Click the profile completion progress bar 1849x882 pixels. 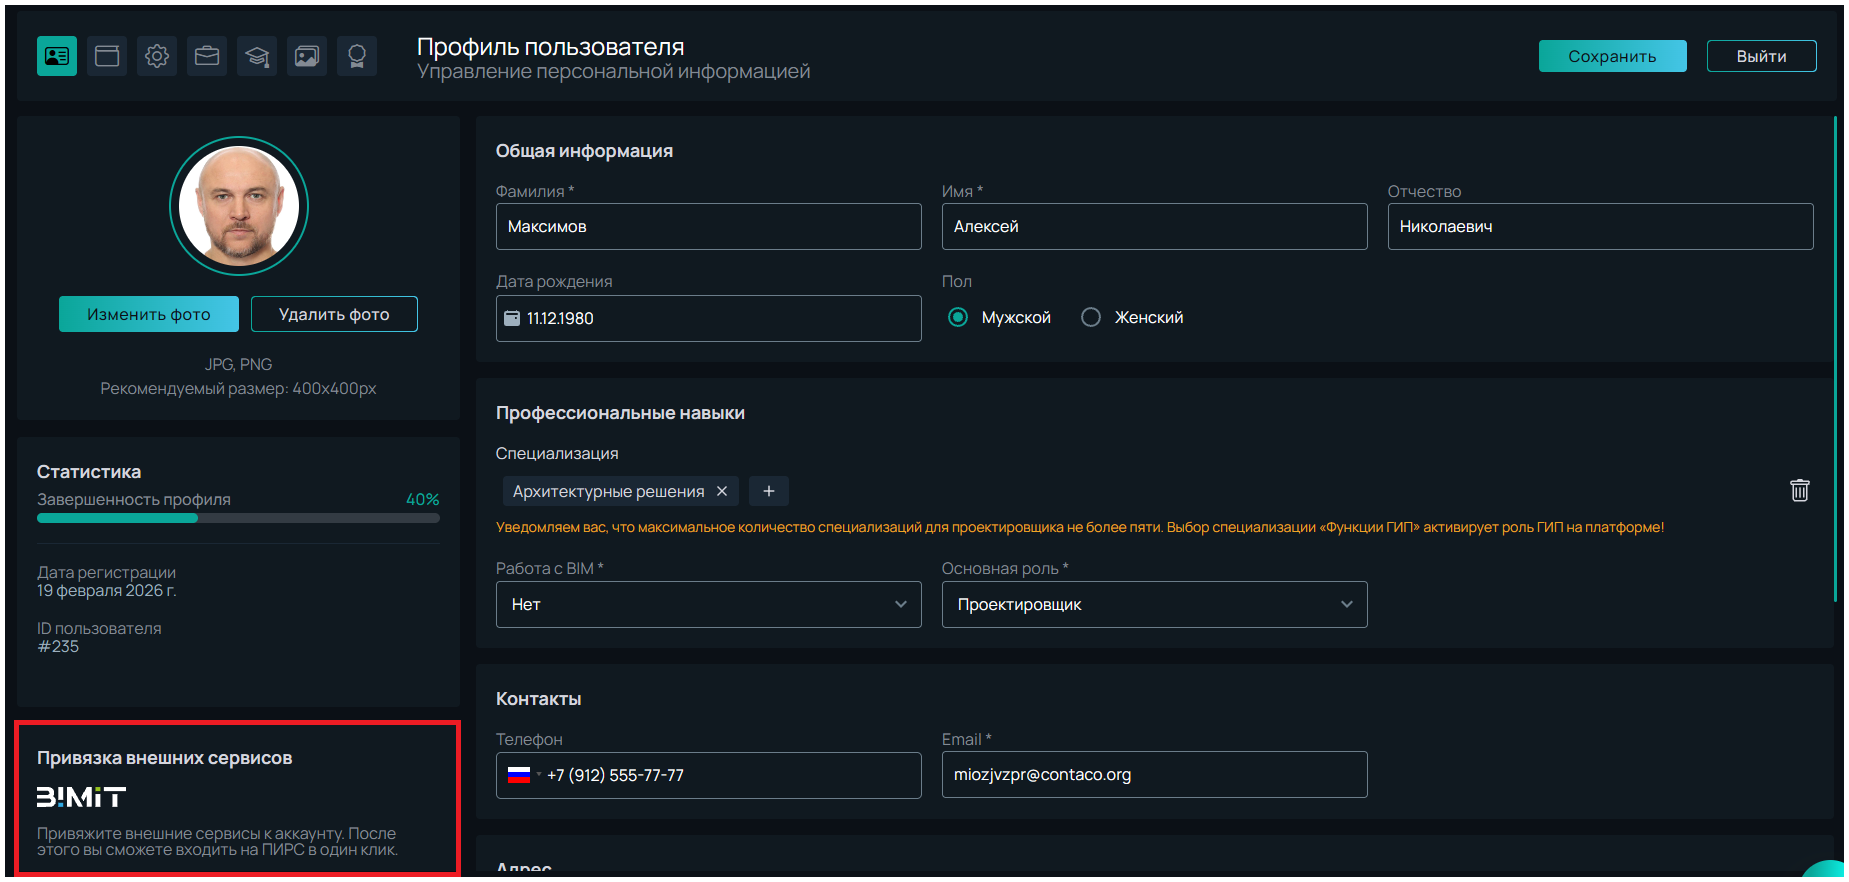(238, 518)
